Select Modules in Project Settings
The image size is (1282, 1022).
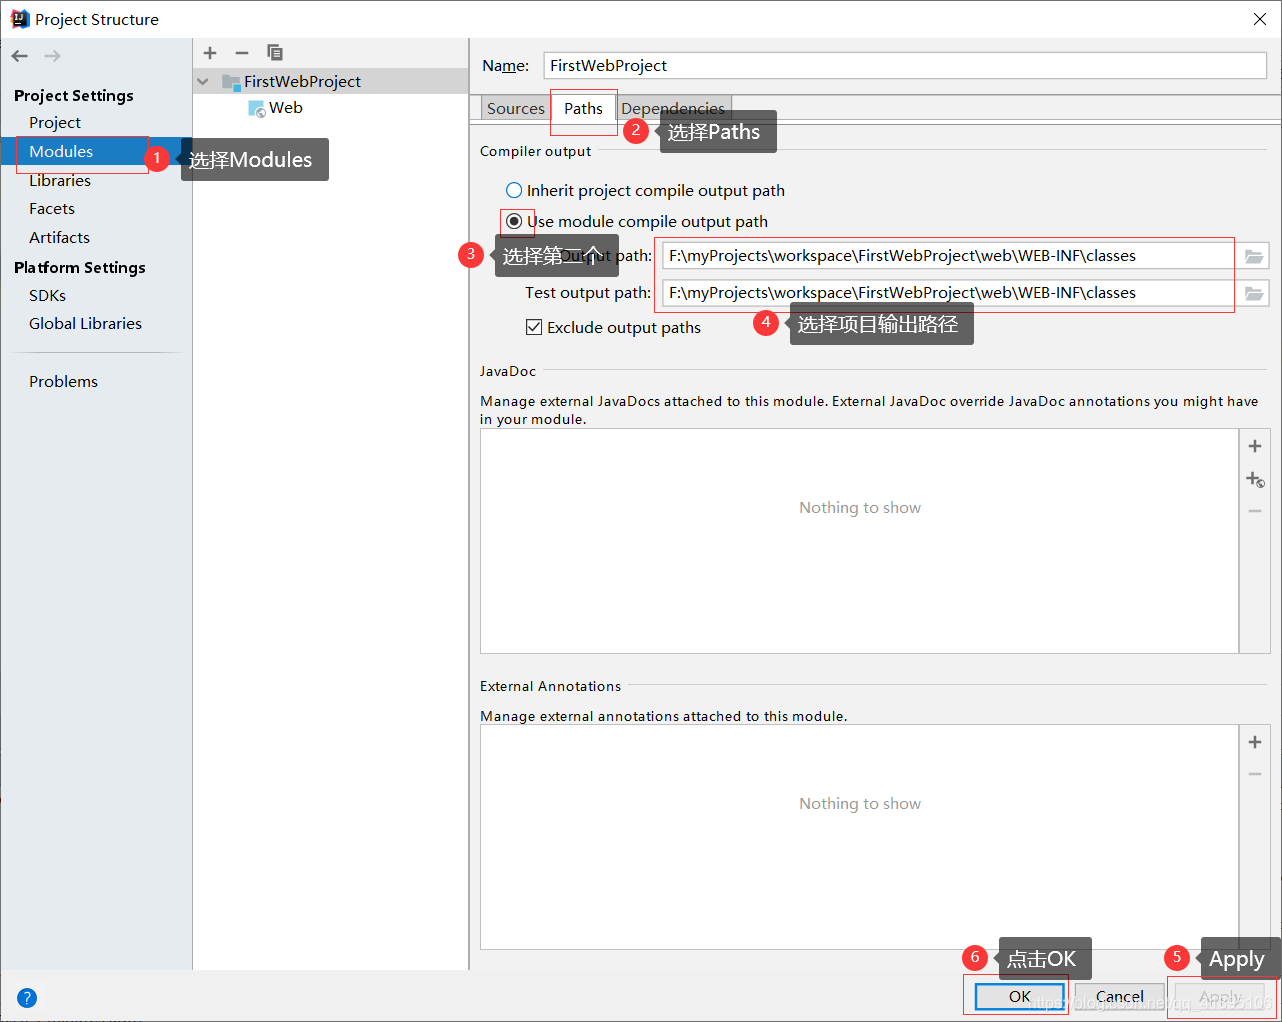[61, 151]
